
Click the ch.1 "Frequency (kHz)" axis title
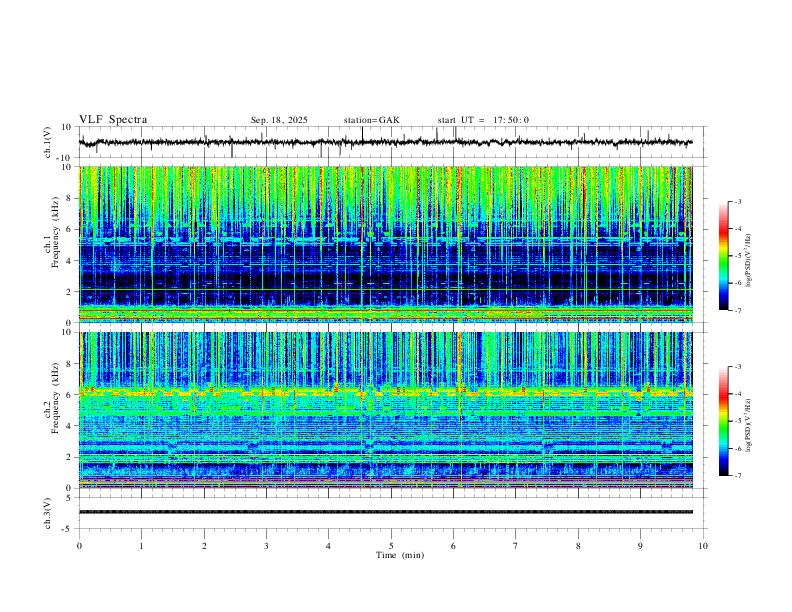click(55, 232)
